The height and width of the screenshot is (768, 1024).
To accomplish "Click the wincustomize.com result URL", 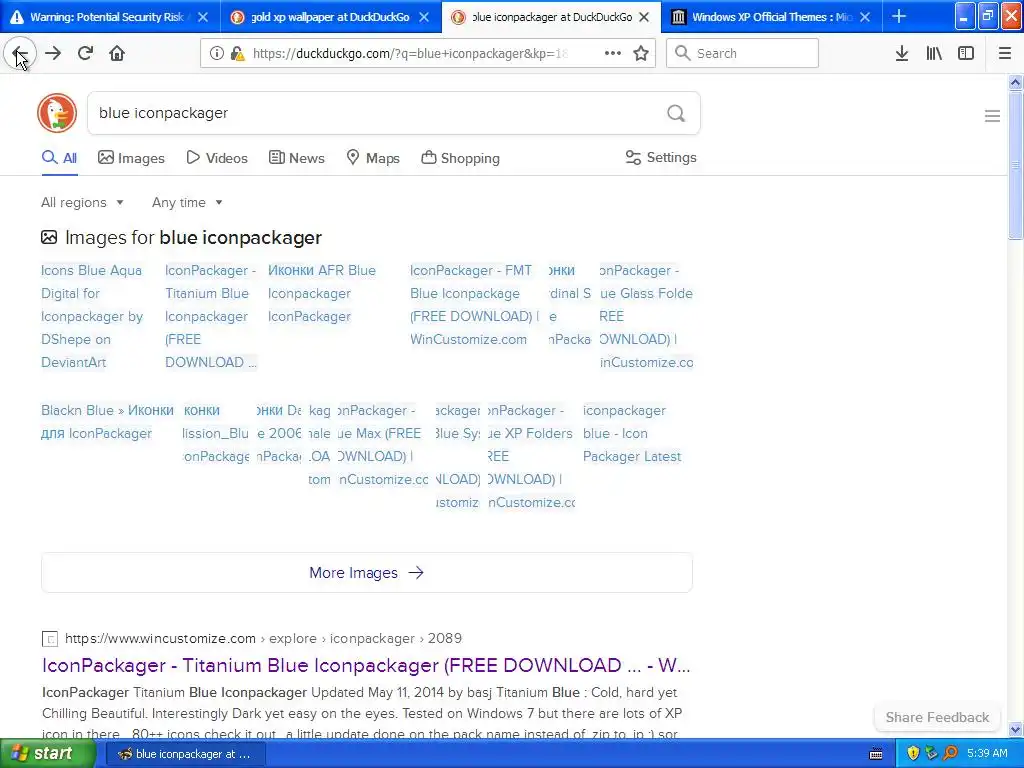I will 263,638.
